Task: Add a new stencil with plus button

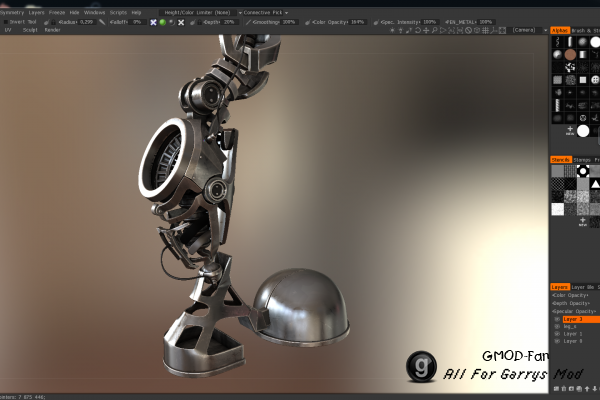Action: point(582,222)
